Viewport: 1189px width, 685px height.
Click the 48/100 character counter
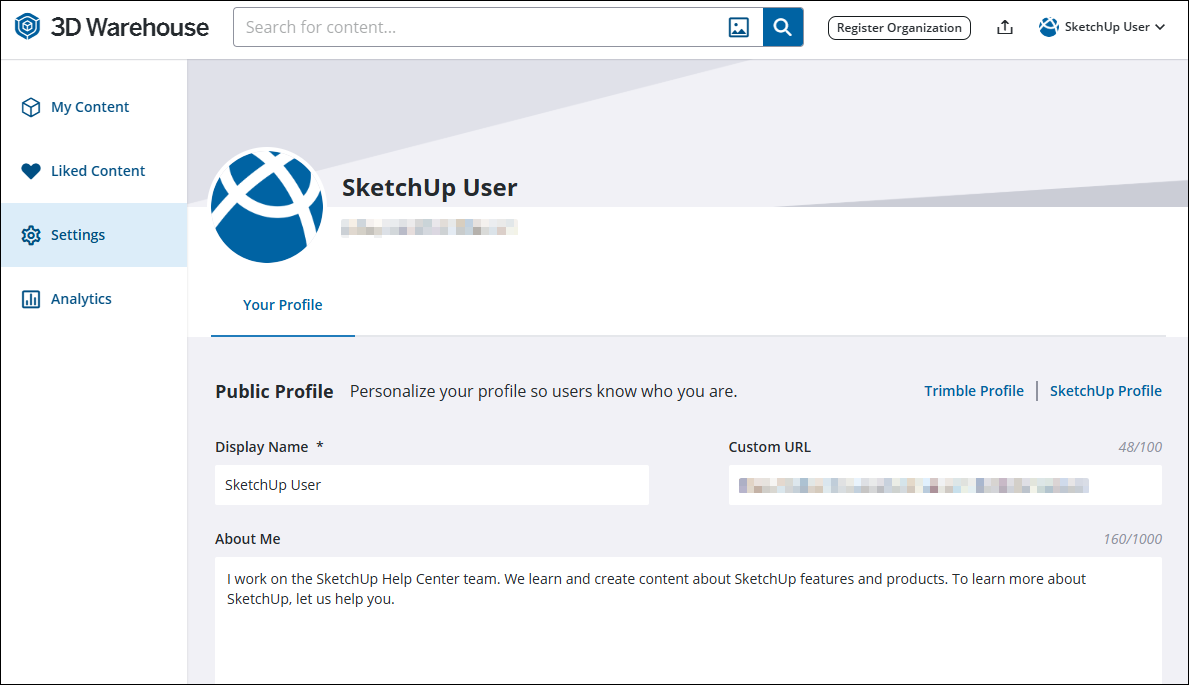(1140, 447)
